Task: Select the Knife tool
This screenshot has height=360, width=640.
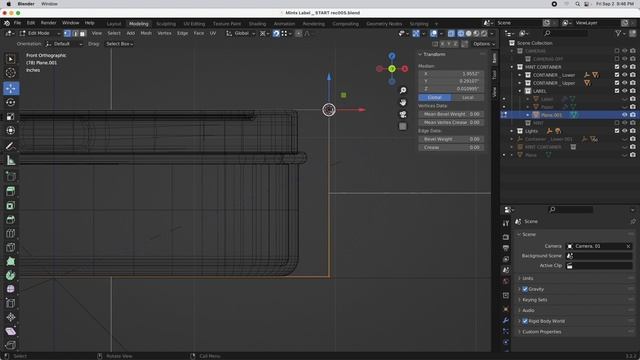Action: click(11, 248)
